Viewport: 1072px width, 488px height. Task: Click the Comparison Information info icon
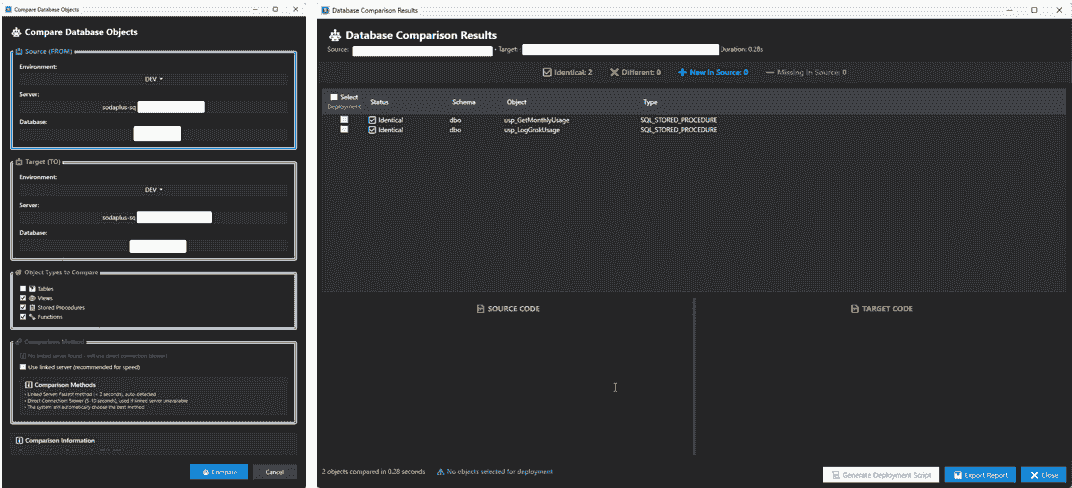tap(19, 440)
